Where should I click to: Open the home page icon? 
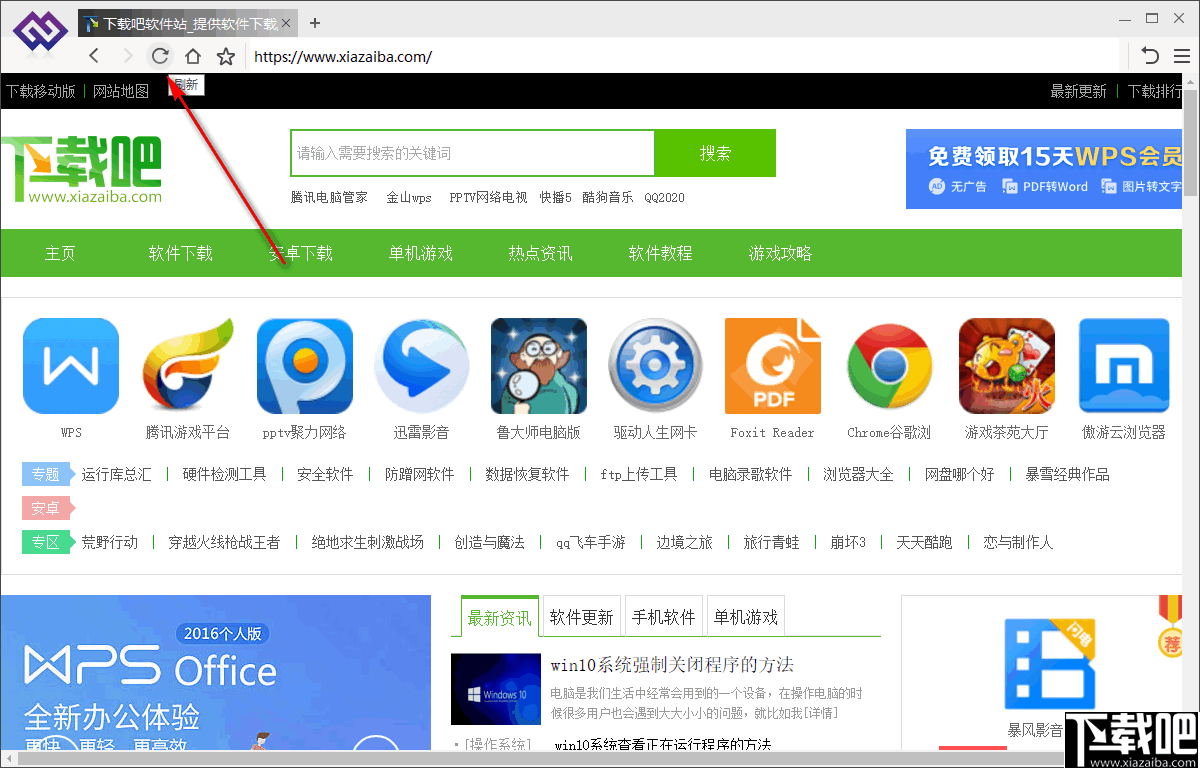[193, 57]
